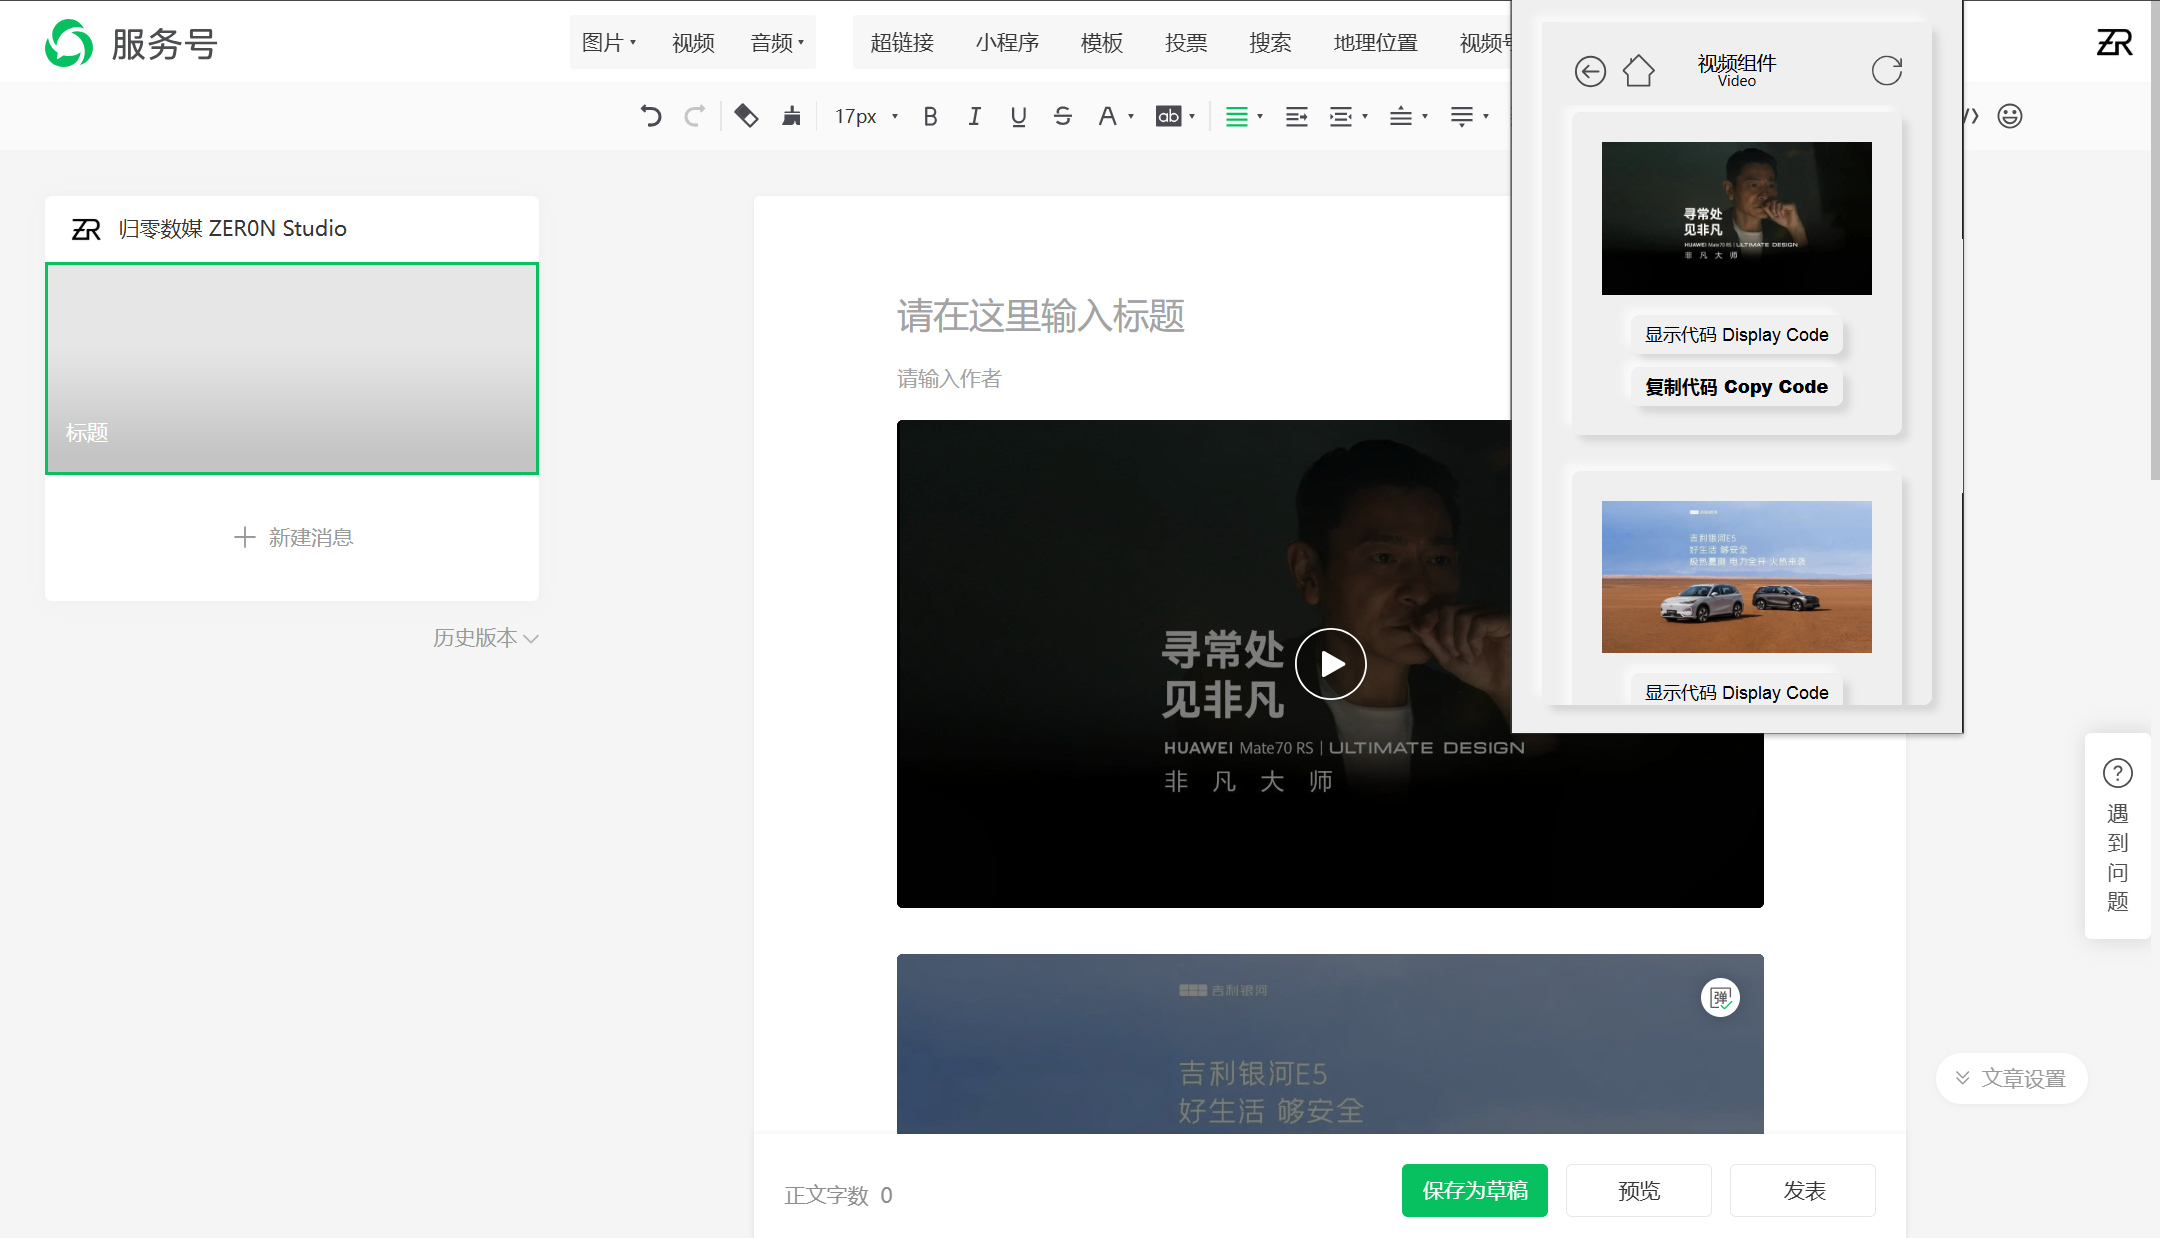The height and width of the screenshot is (1238, 2160).
Task: Click the ZR logo at top right
Action: tap(2115, 42)
